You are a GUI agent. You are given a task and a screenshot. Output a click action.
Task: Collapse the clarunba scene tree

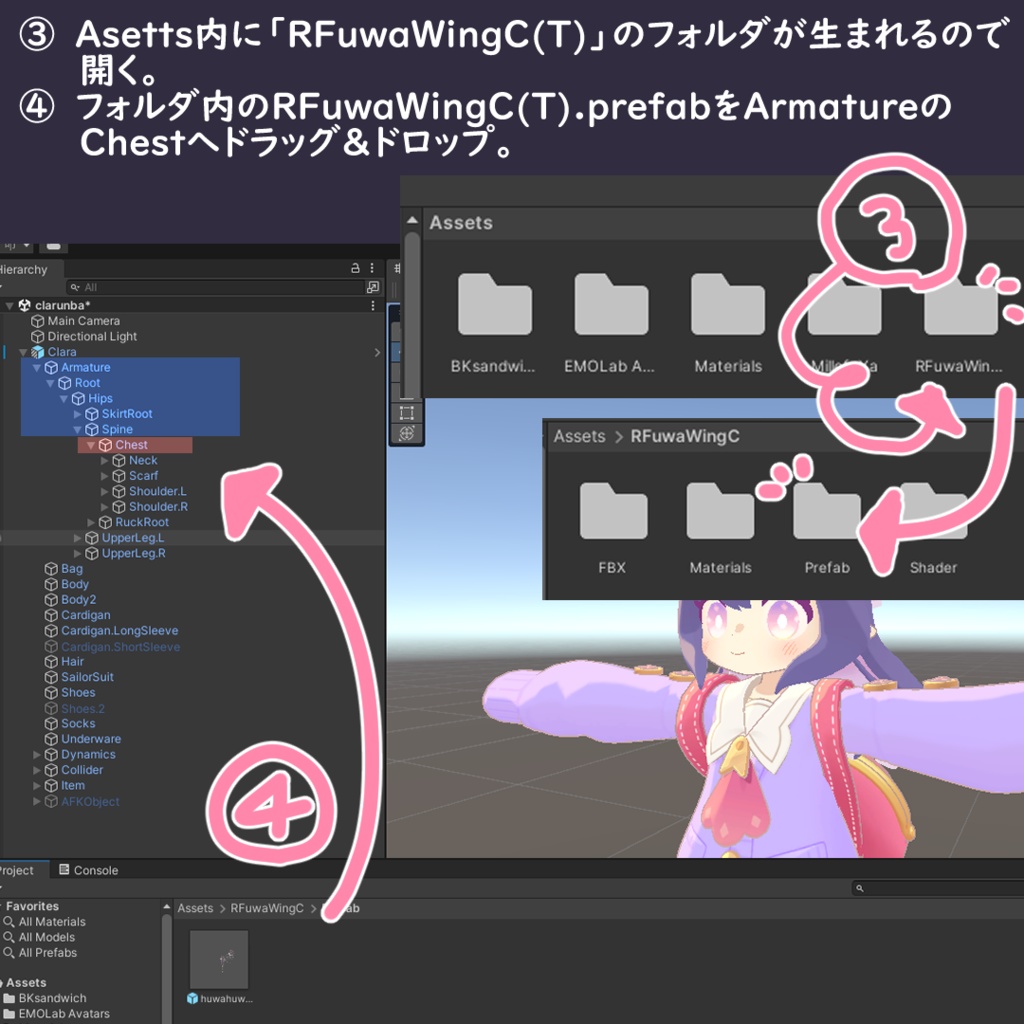point(10,305)
